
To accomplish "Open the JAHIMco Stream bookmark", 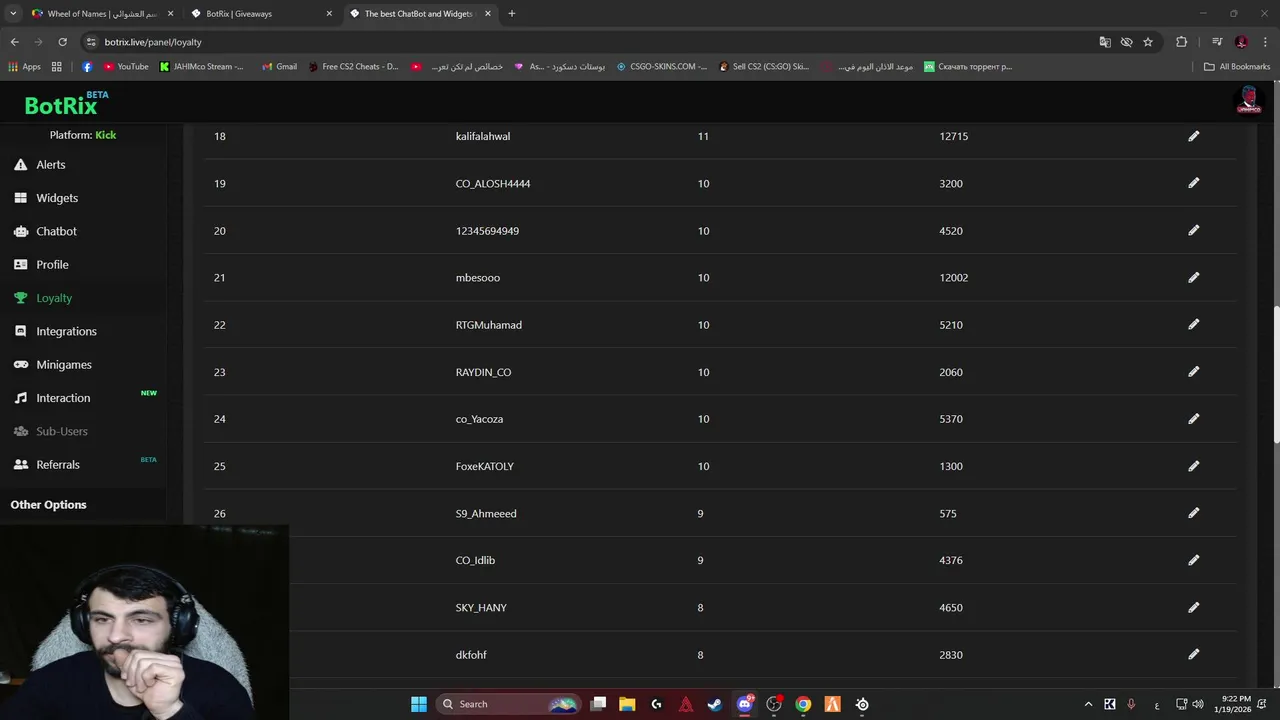I will click(x=202, y=67).
